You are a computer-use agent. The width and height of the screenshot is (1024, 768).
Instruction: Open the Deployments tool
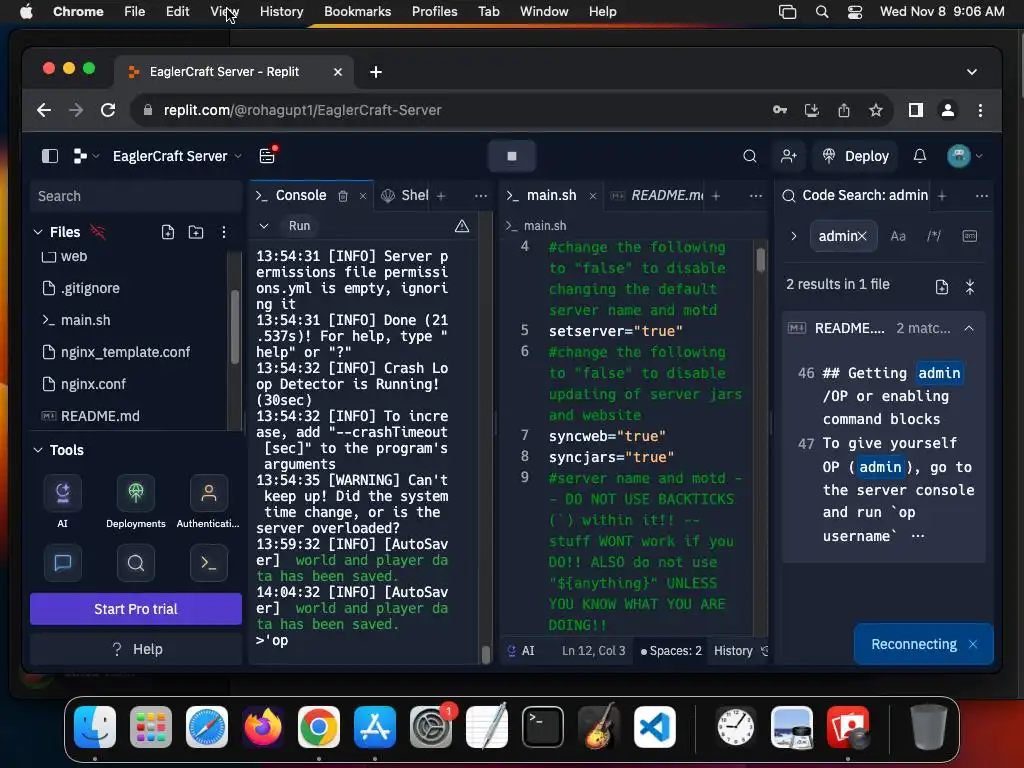pos(136,502)
